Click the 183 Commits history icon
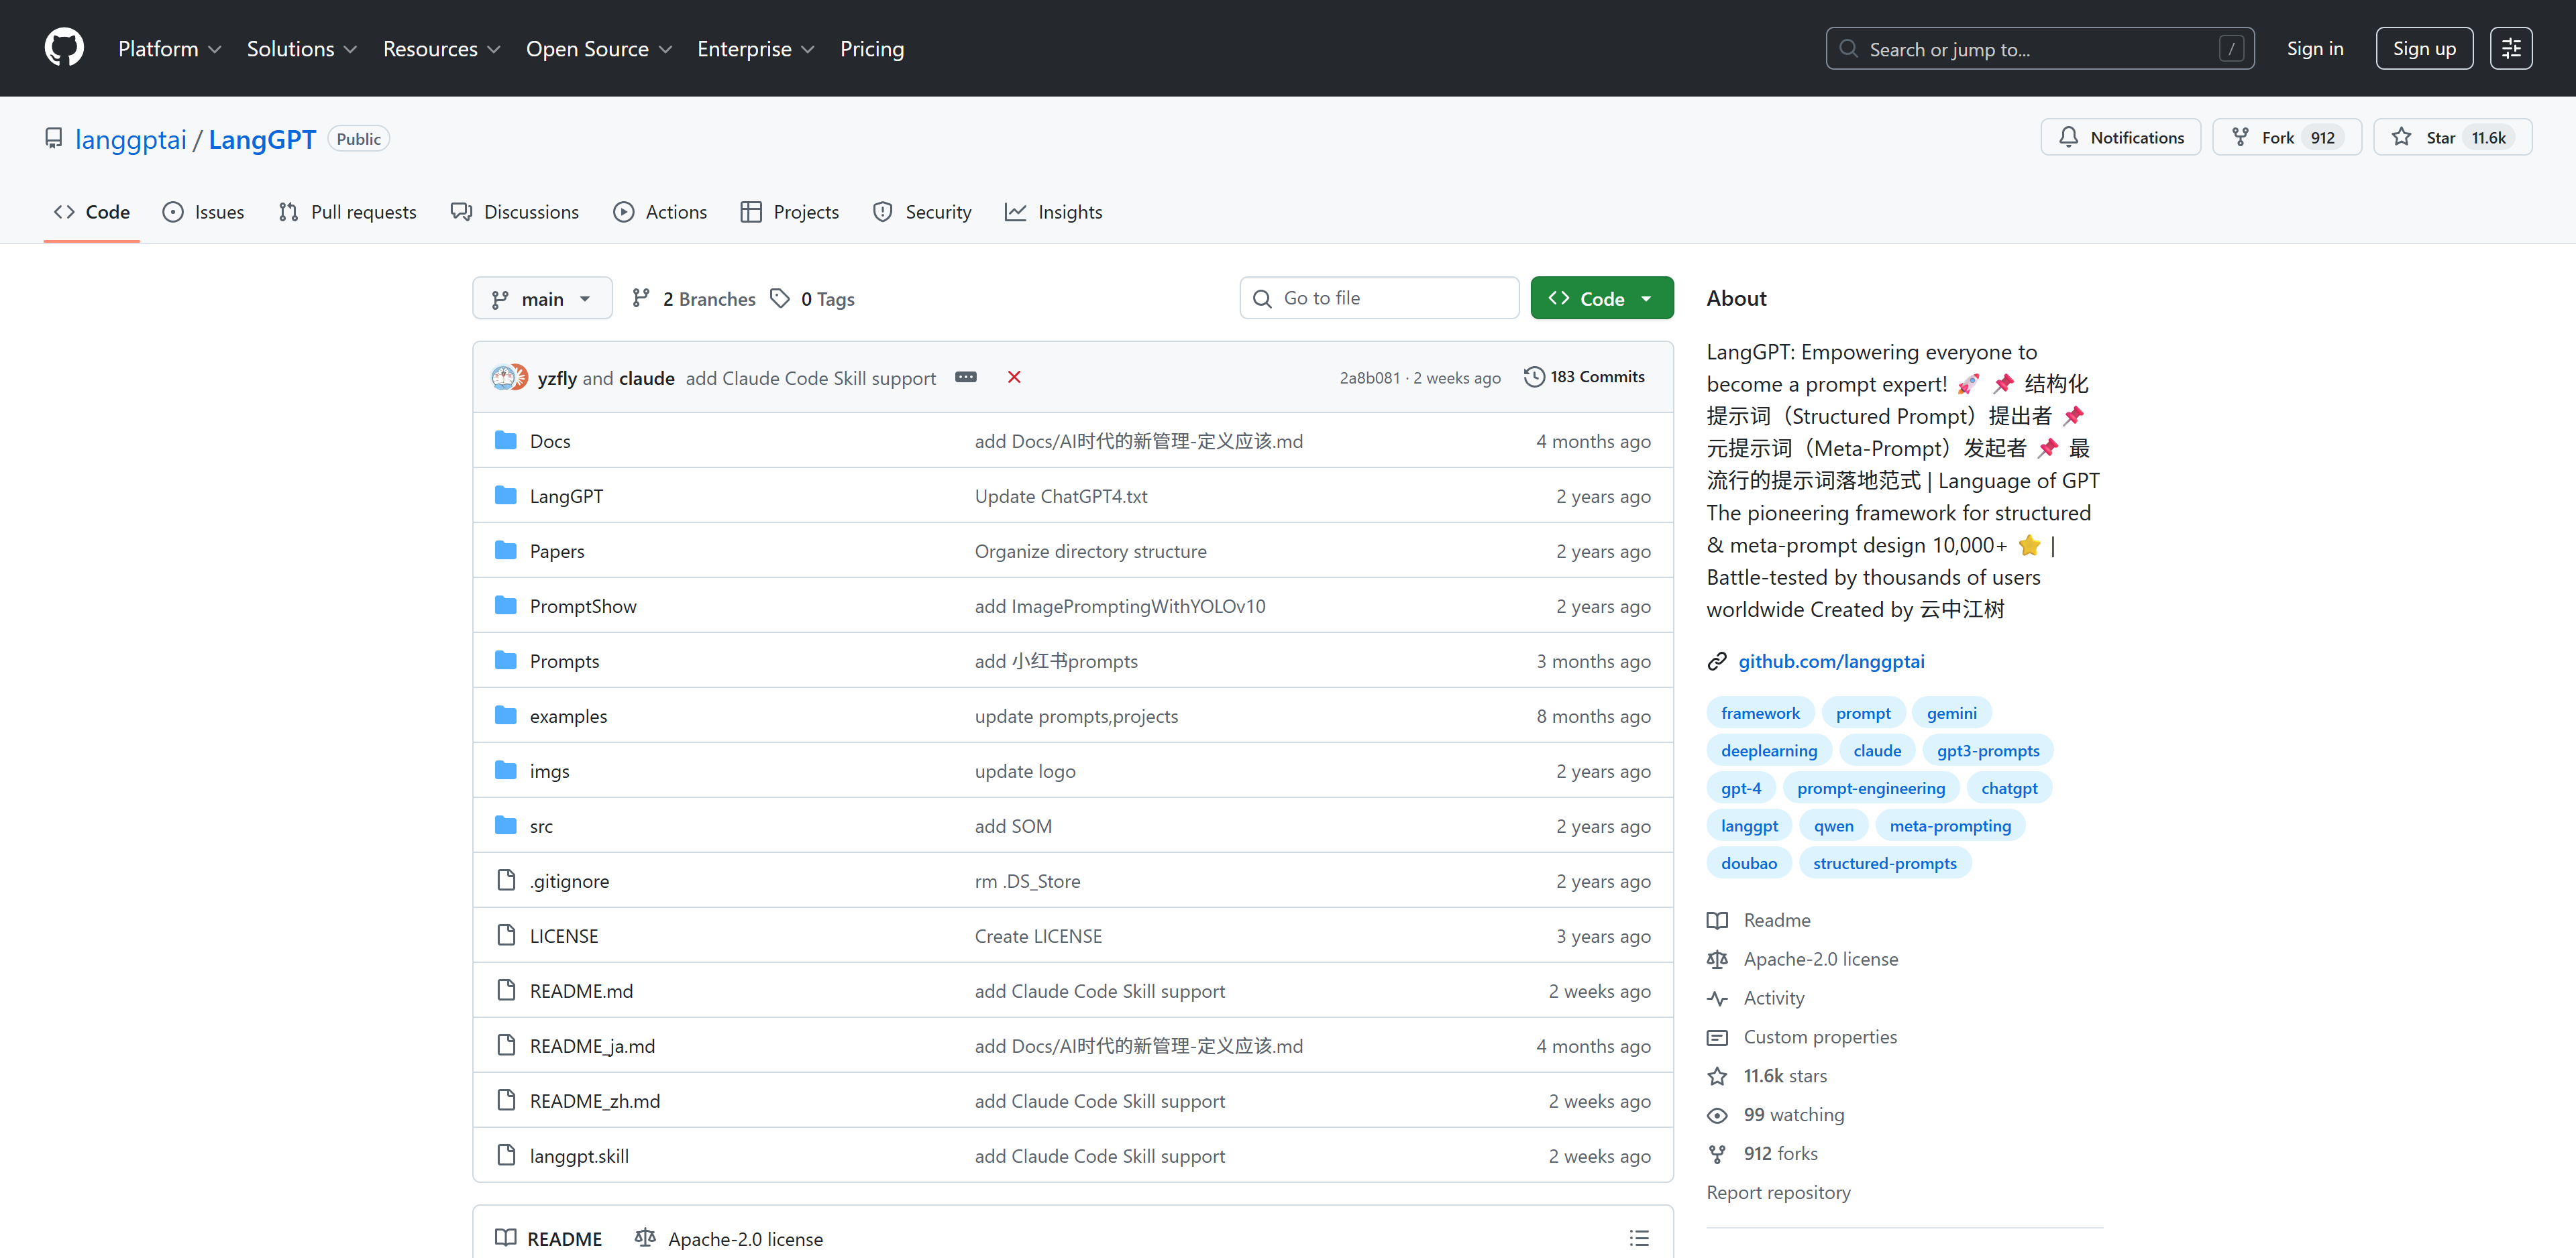Viewport: 2576px width, 1258px height. coord(1534,377)
